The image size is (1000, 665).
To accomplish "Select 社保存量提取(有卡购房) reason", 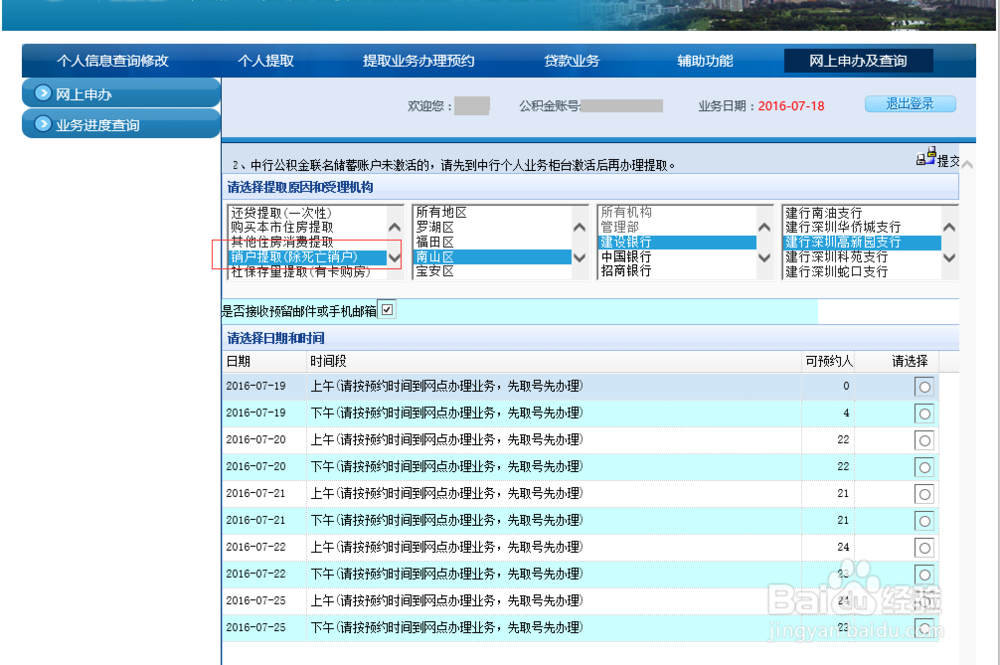I will pyautogui.click(x=306, y=272).
